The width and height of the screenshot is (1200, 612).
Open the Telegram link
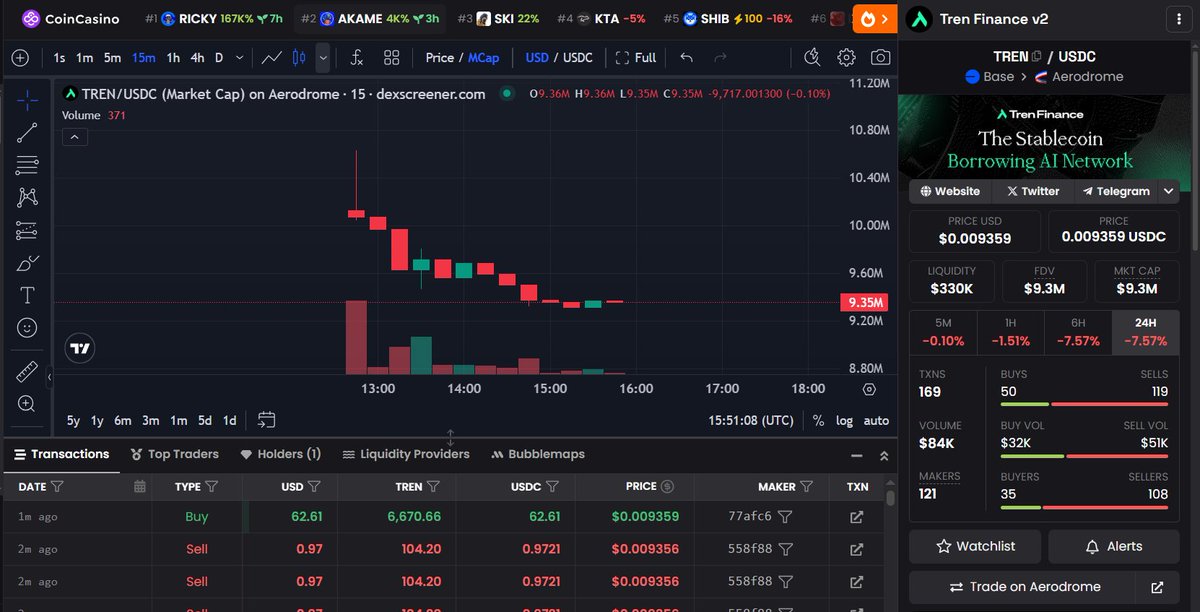(1115, 191)
